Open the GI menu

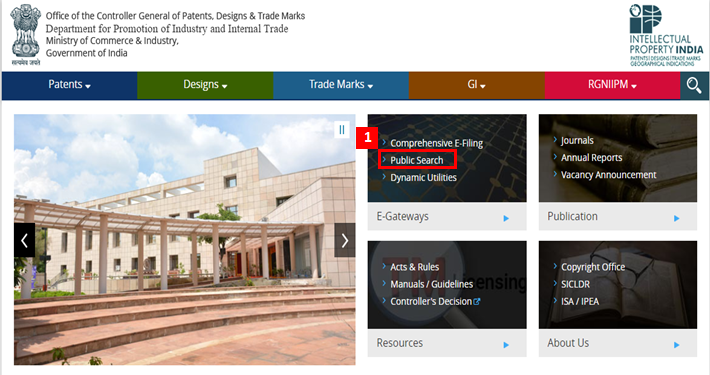[476, 85]
